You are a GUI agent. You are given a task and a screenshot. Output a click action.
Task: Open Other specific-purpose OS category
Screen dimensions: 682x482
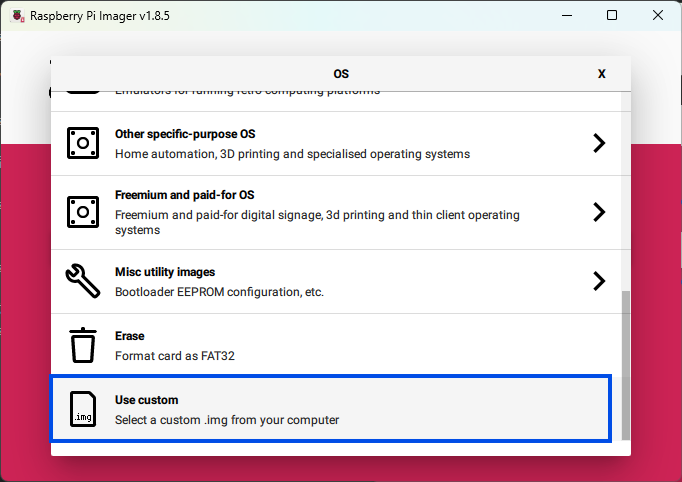pyautogui.click(x=336, y=144)
